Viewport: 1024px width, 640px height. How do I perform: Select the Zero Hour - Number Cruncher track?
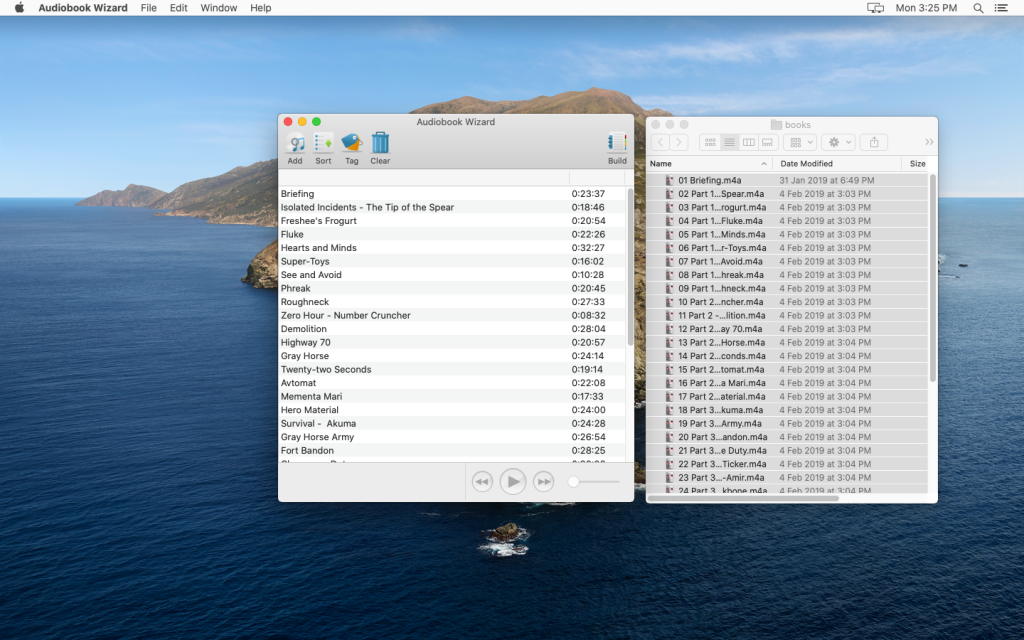coord(451,315)
